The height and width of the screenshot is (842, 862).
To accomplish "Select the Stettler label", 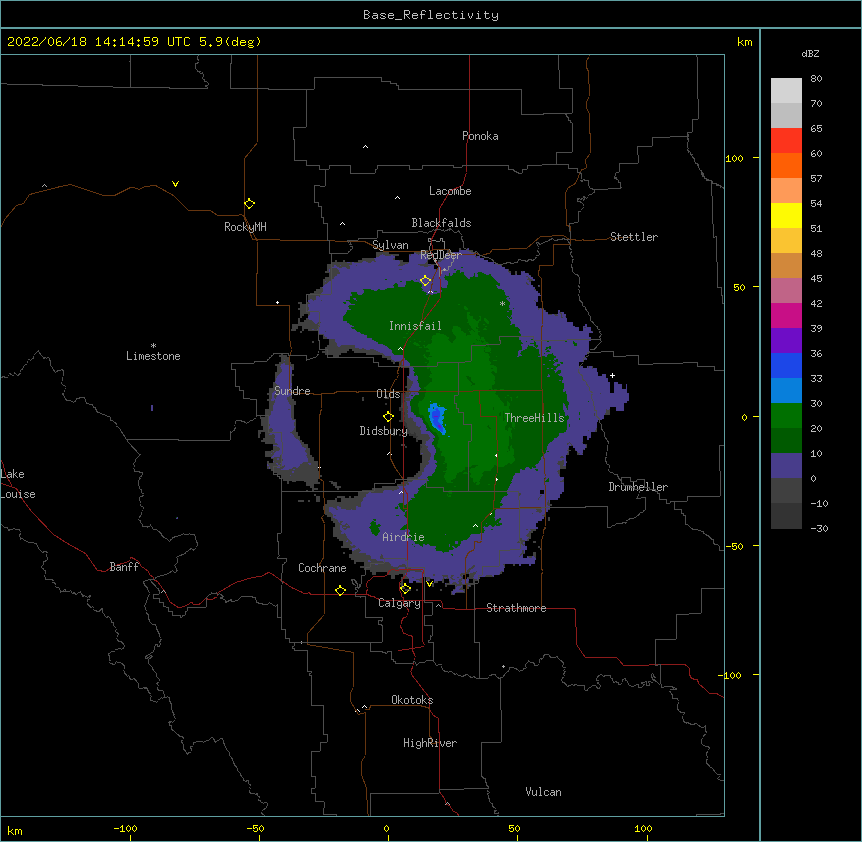I will (x=634, y=237).
